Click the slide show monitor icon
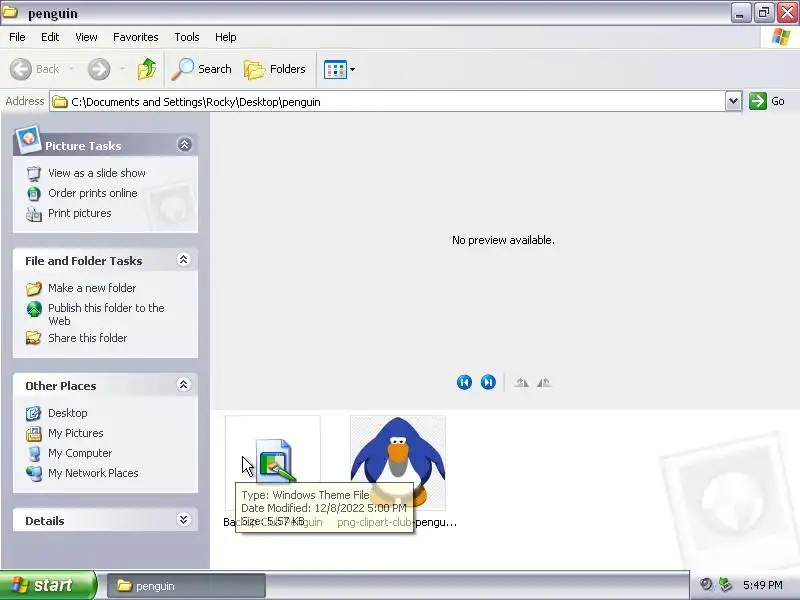 pyautogui.click(x=34, y=173)
